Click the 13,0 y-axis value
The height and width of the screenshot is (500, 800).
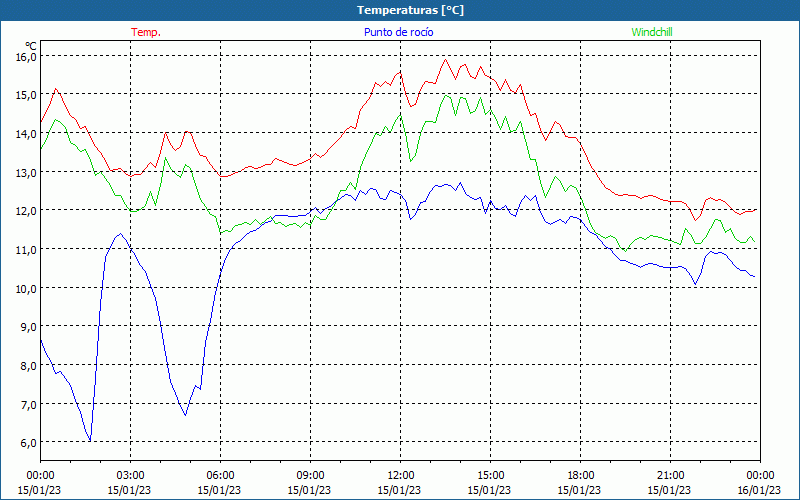26,172
